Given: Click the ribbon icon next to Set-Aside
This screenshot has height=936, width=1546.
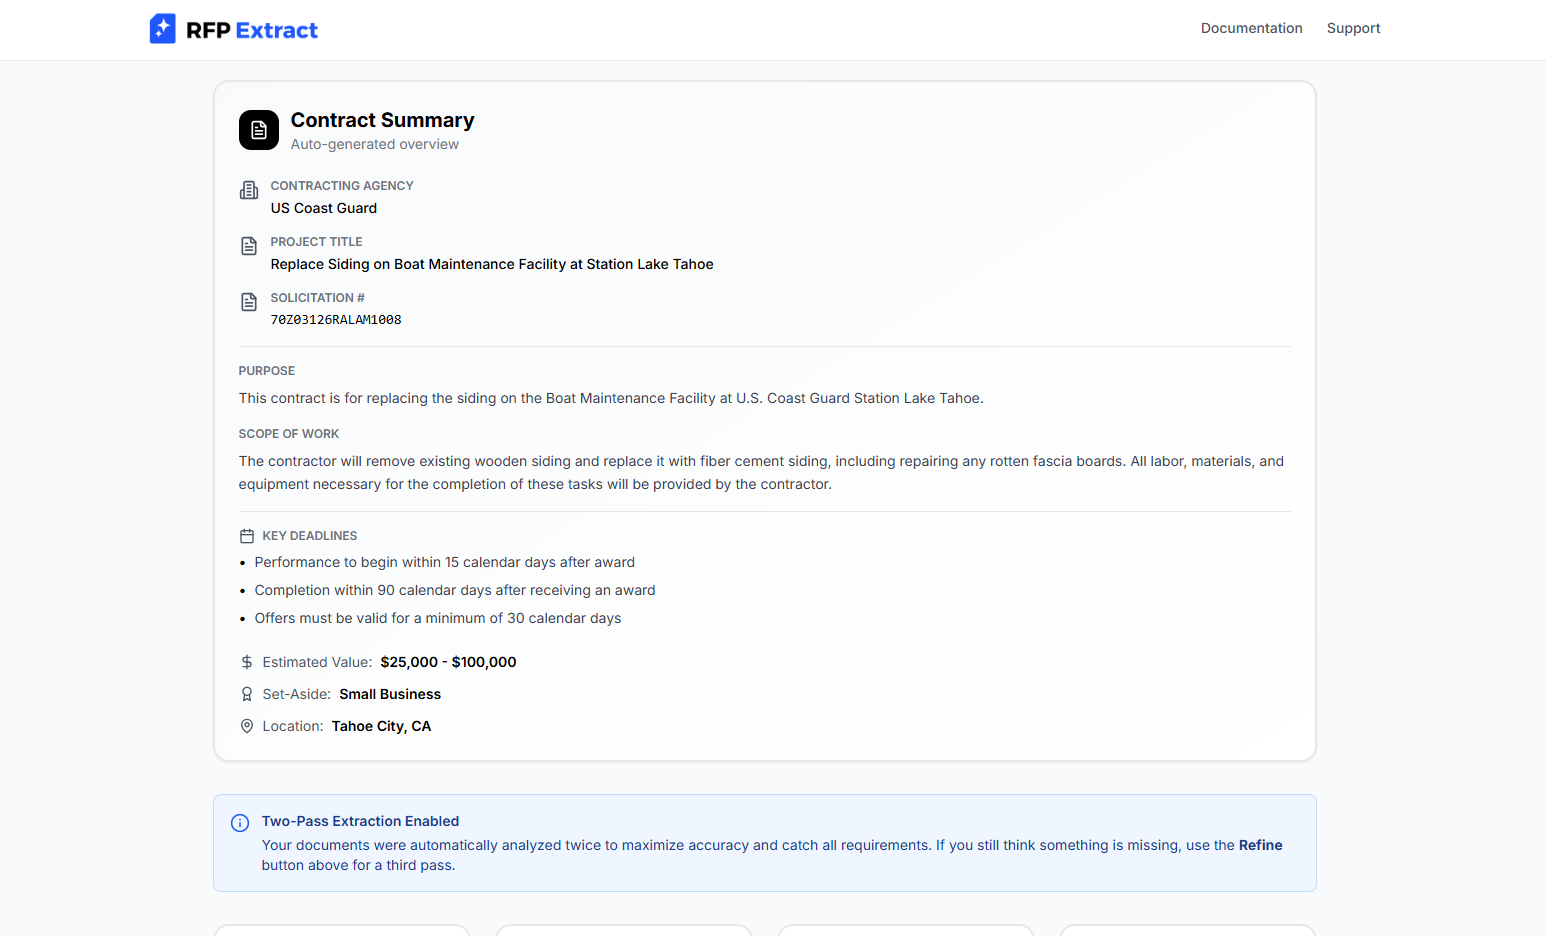Looking at the screenshot, I should pyautogui.click(x=246, y=693).
